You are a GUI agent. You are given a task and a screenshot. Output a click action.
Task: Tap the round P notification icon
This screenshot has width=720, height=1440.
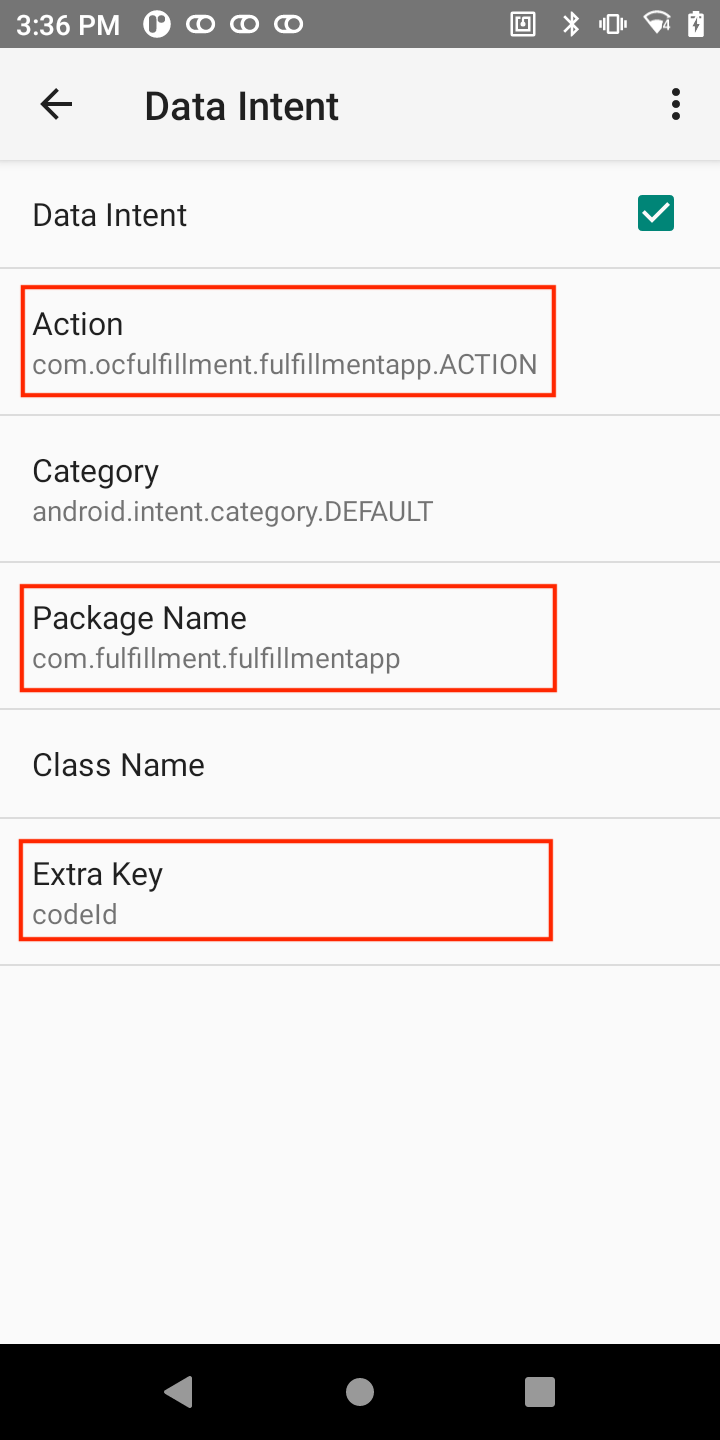pos(157,24)
